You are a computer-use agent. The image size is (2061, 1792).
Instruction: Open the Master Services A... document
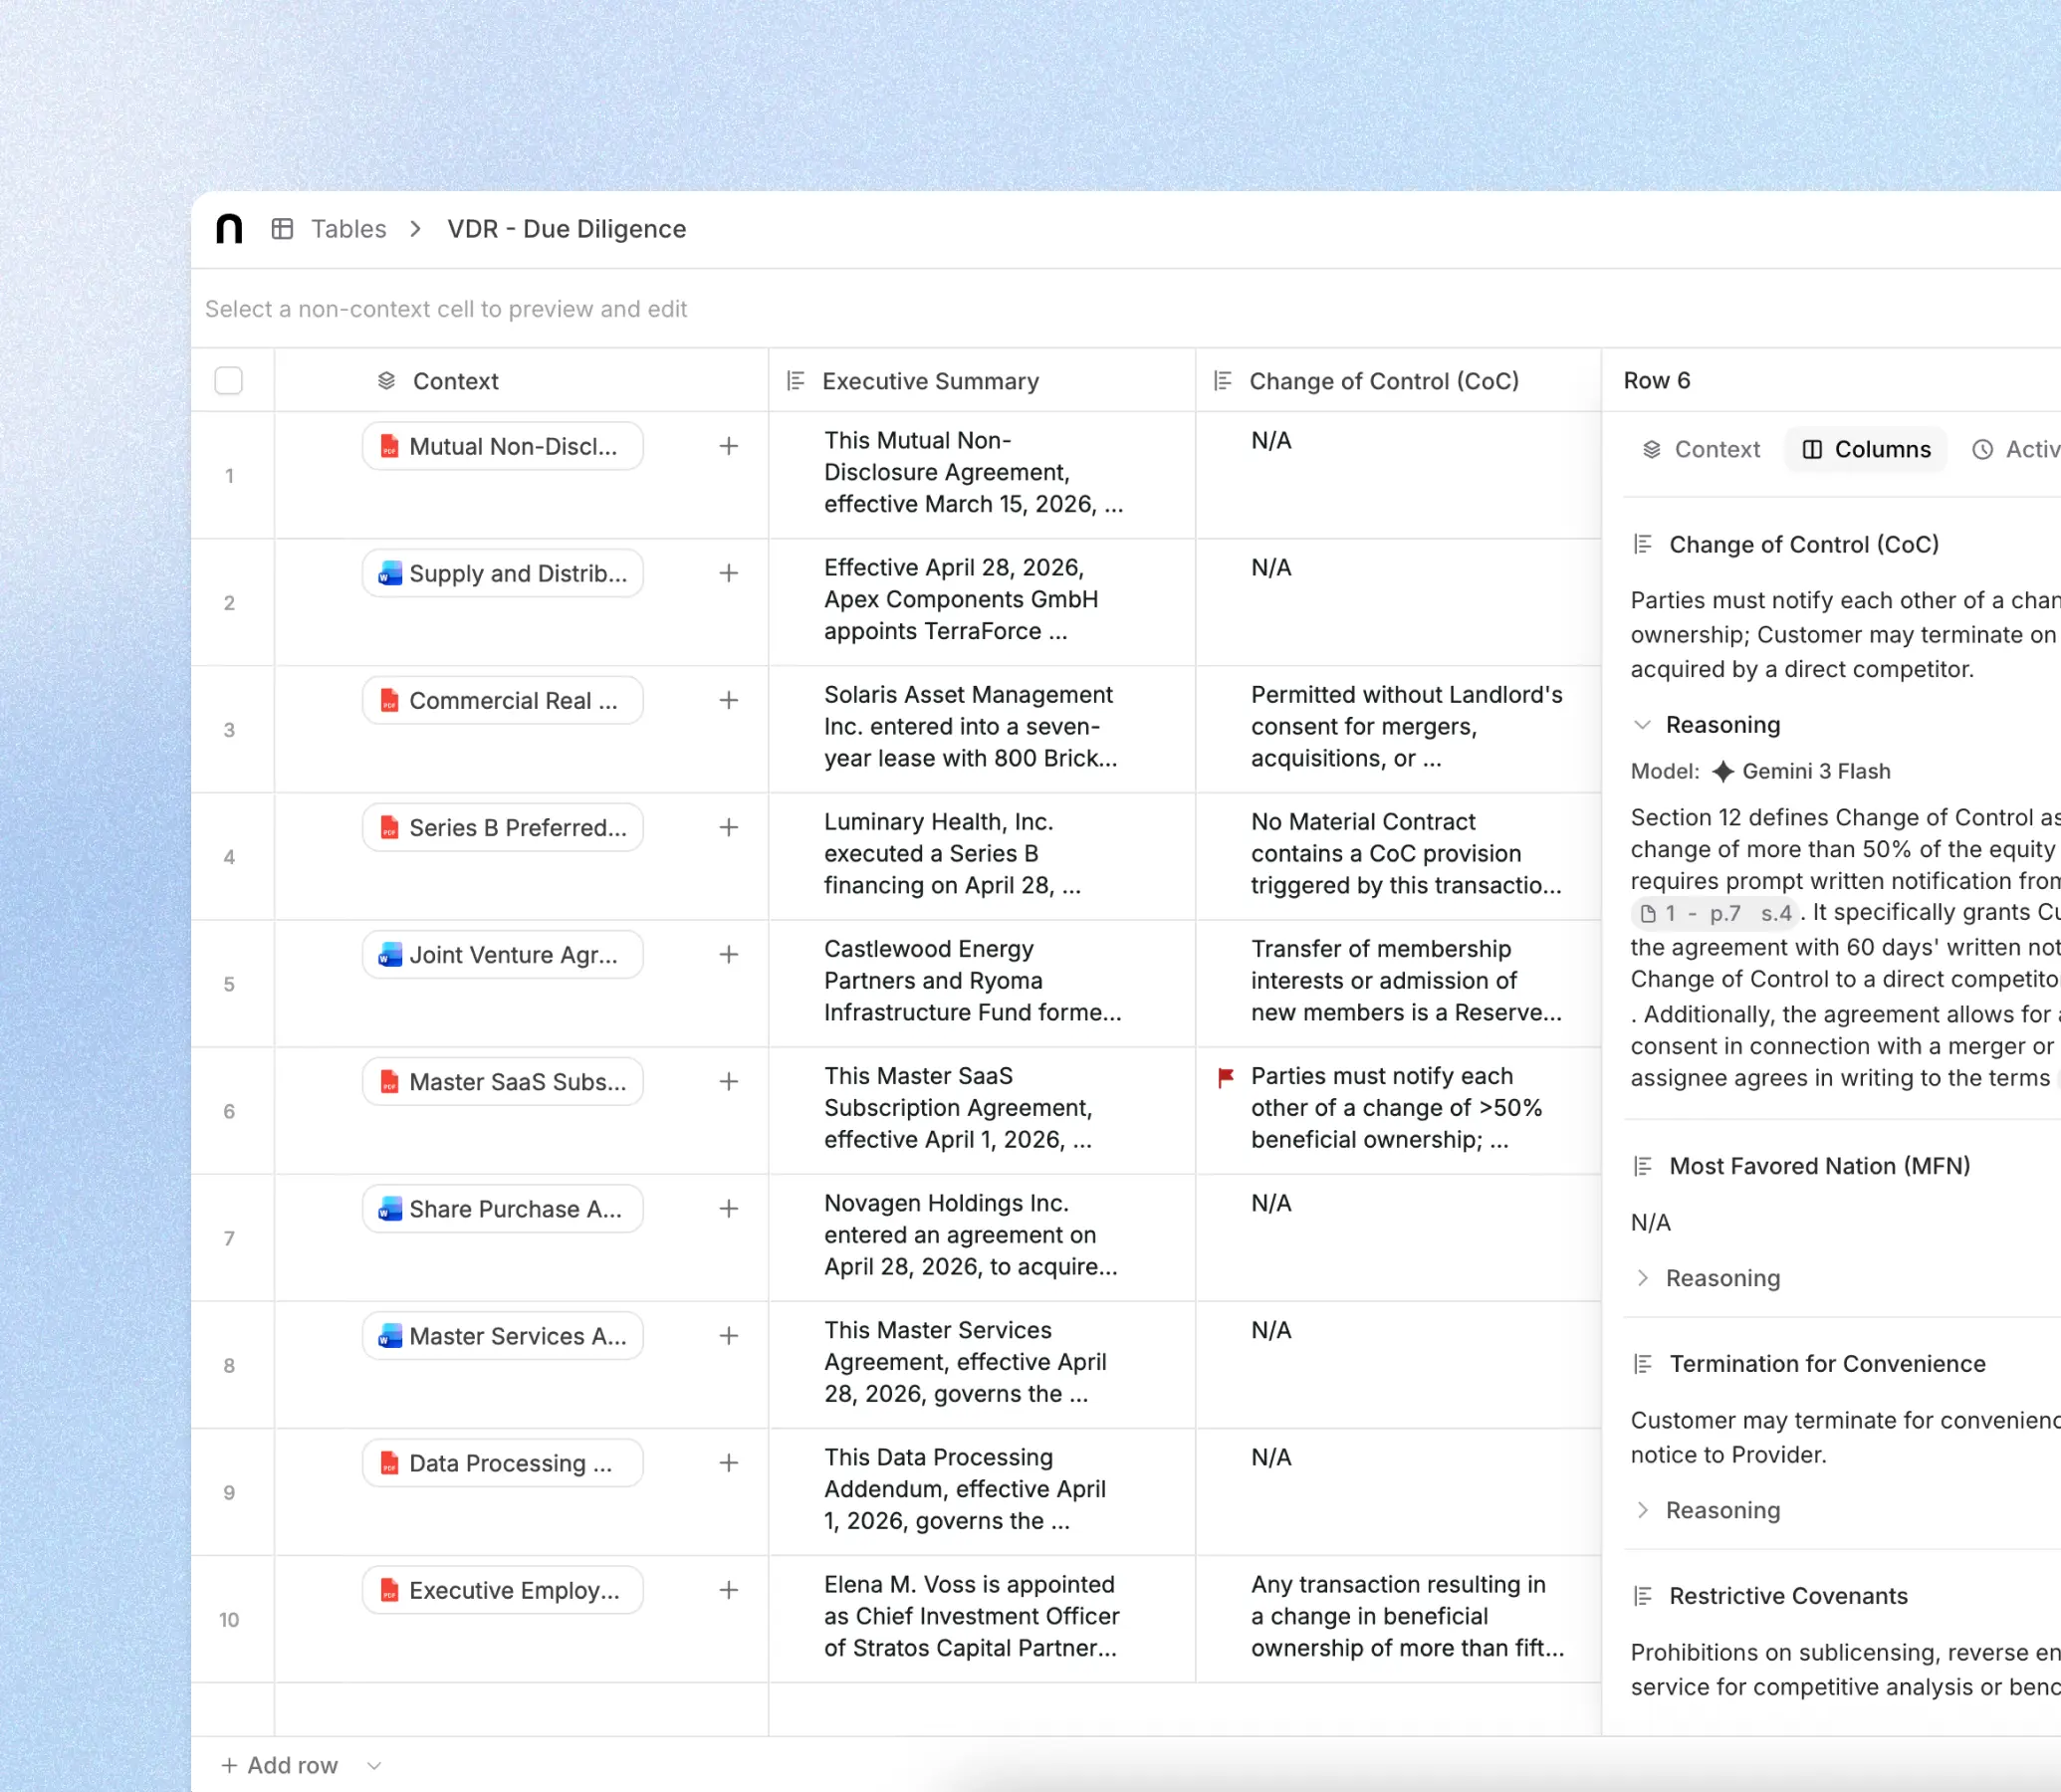point(502,1335)
